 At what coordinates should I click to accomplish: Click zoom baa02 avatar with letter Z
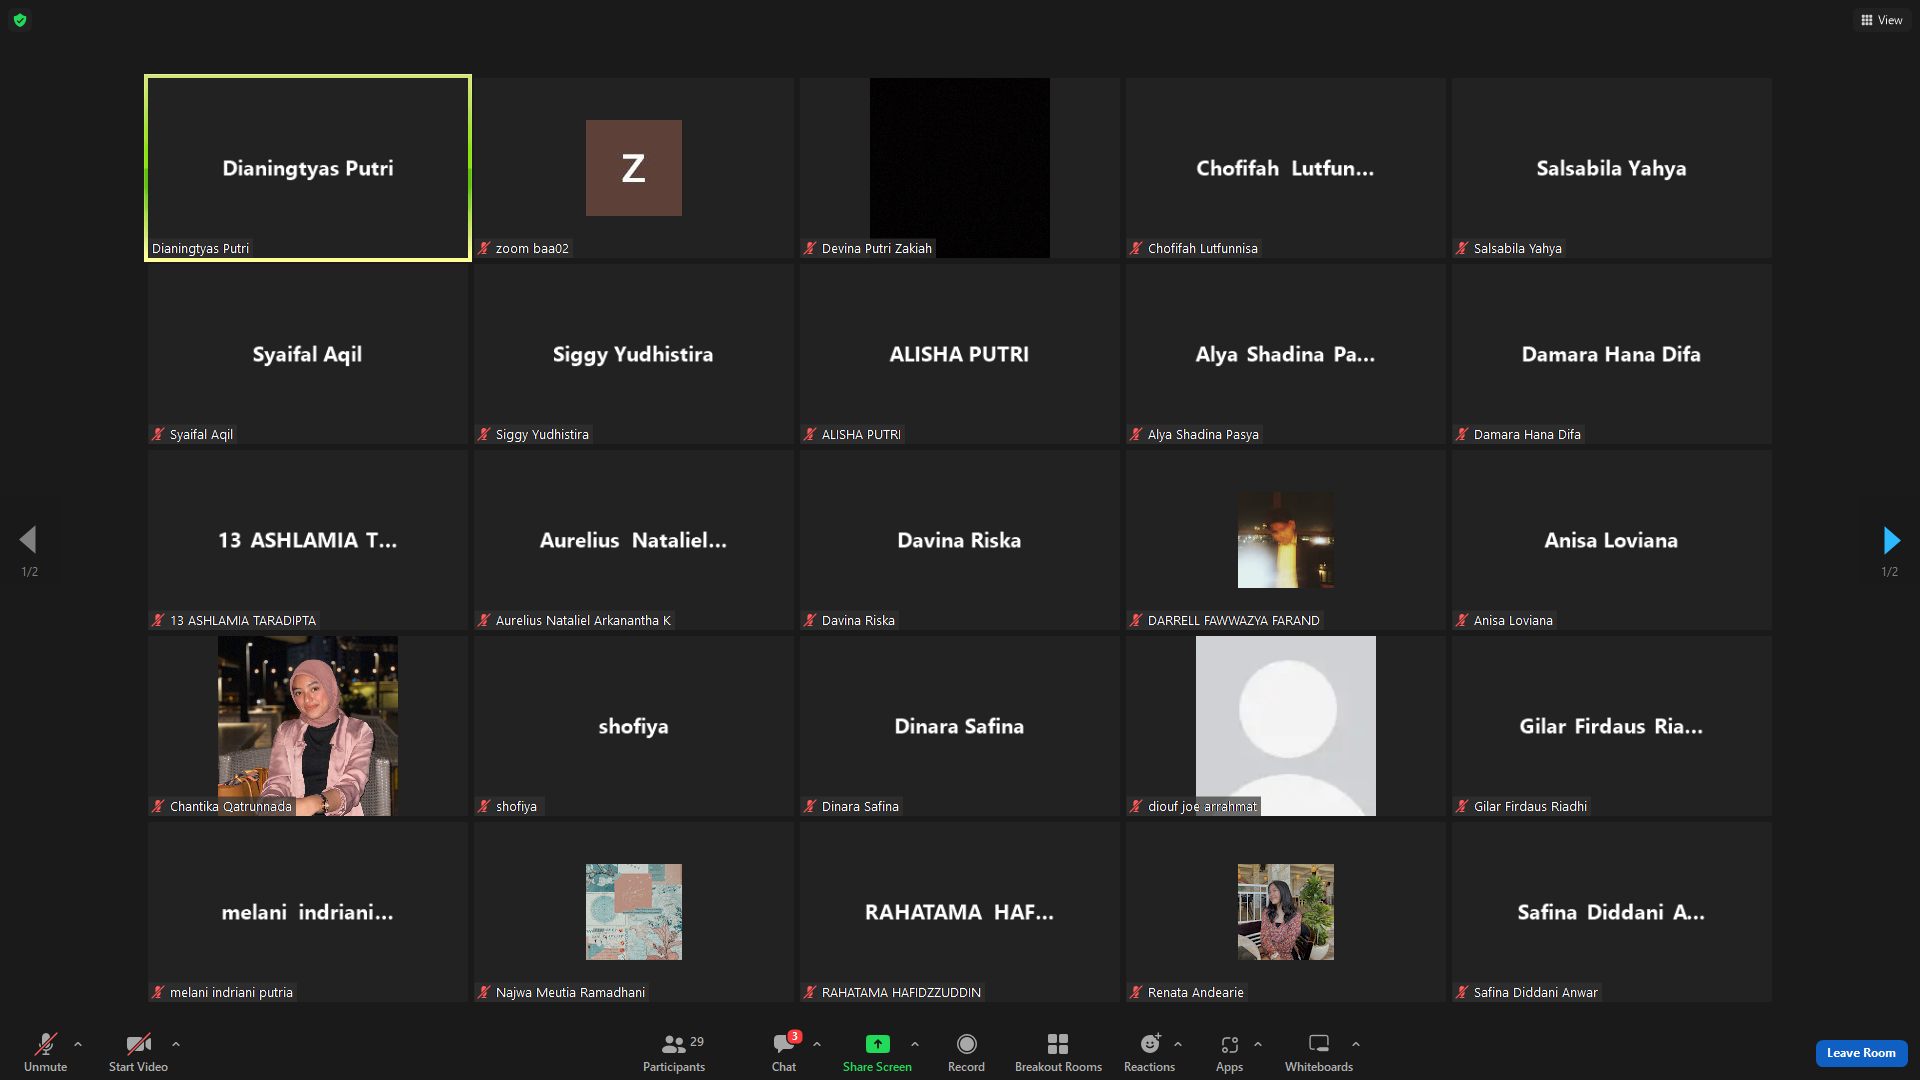click(x=634, y=168)
